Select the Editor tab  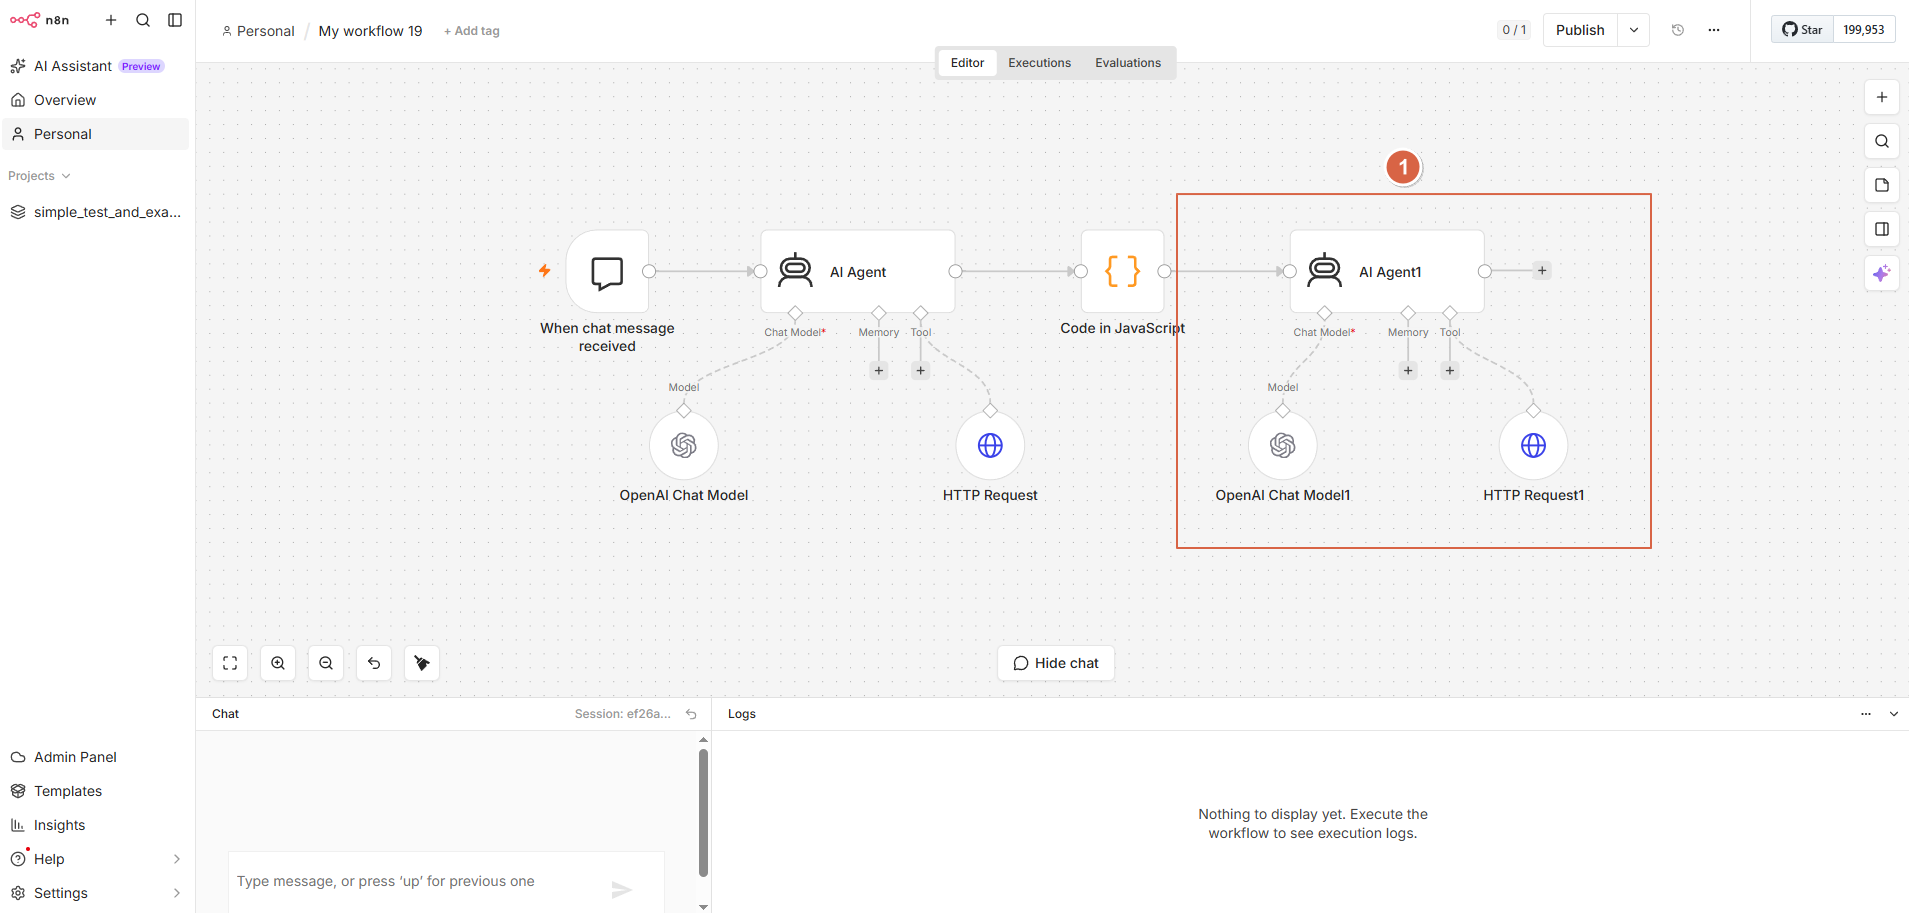click(x=967, y=62)
